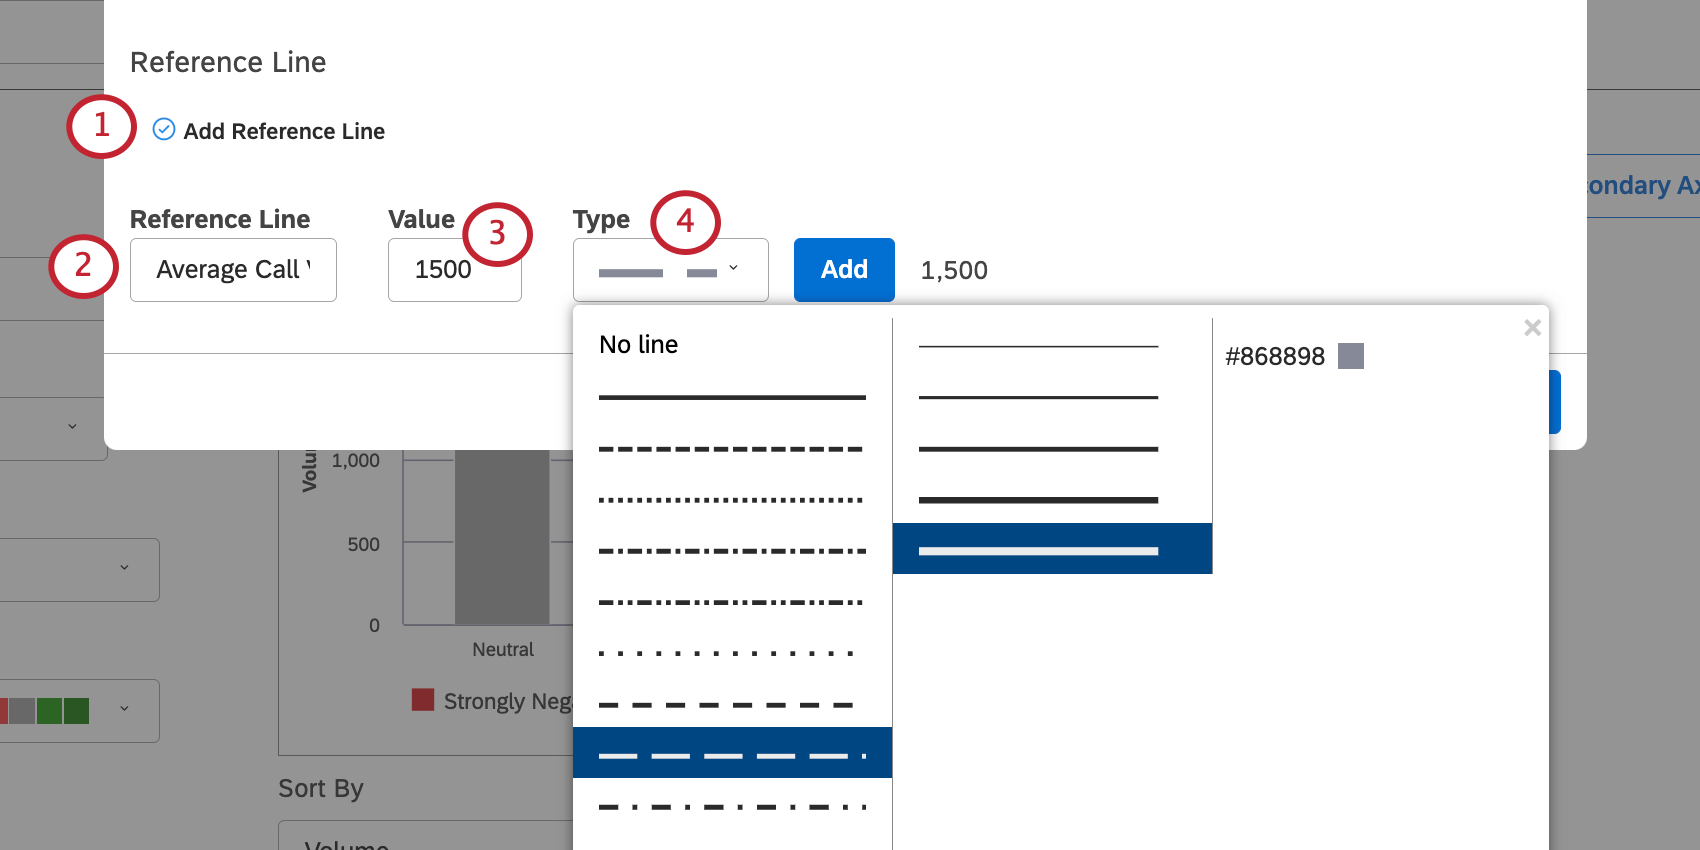Pick the highlighted thick line weight

point(1051,548)
